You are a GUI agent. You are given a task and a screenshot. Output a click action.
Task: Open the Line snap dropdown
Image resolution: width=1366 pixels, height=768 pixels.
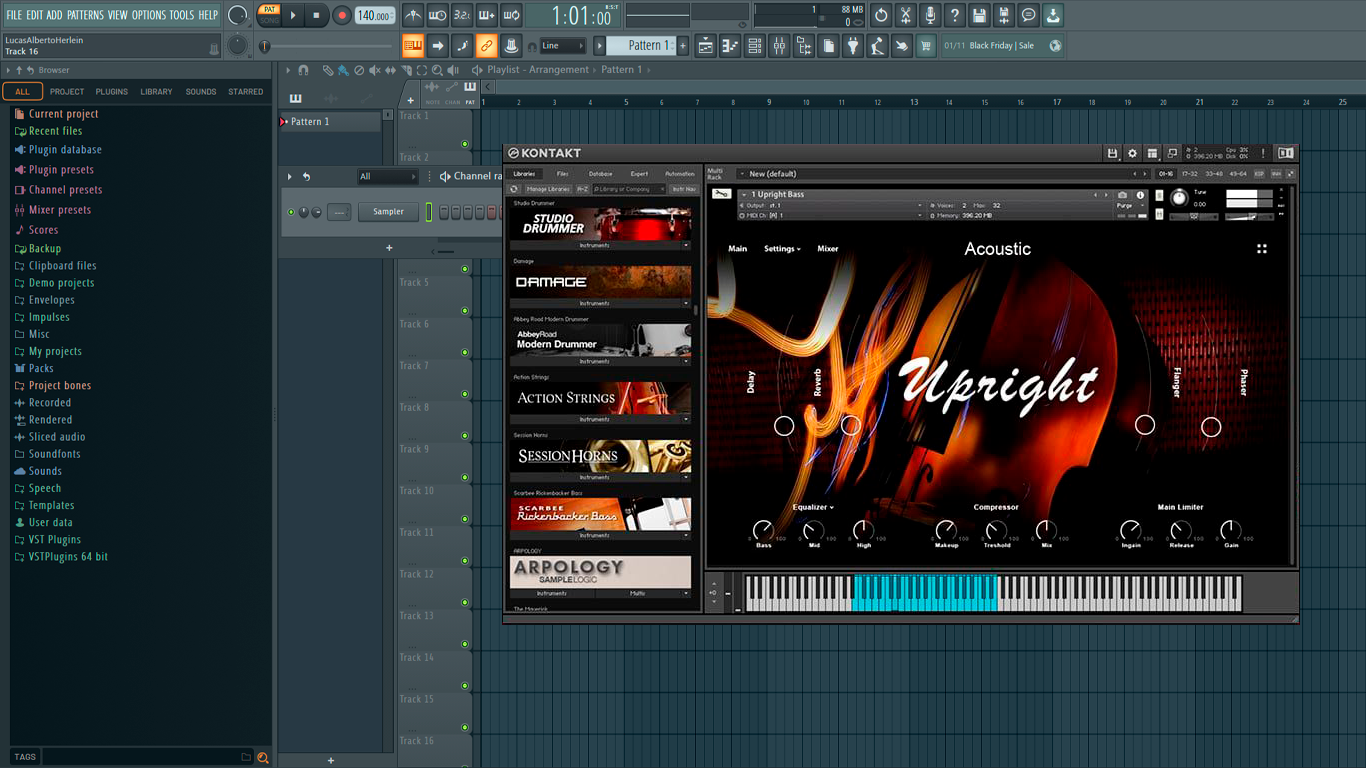562,45
